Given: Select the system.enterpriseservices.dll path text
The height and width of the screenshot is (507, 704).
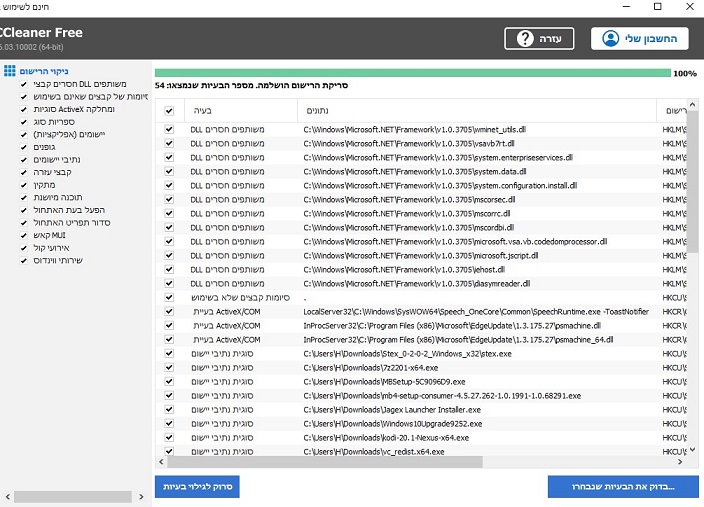Looking at the screenshot, I should pos(438,158).
